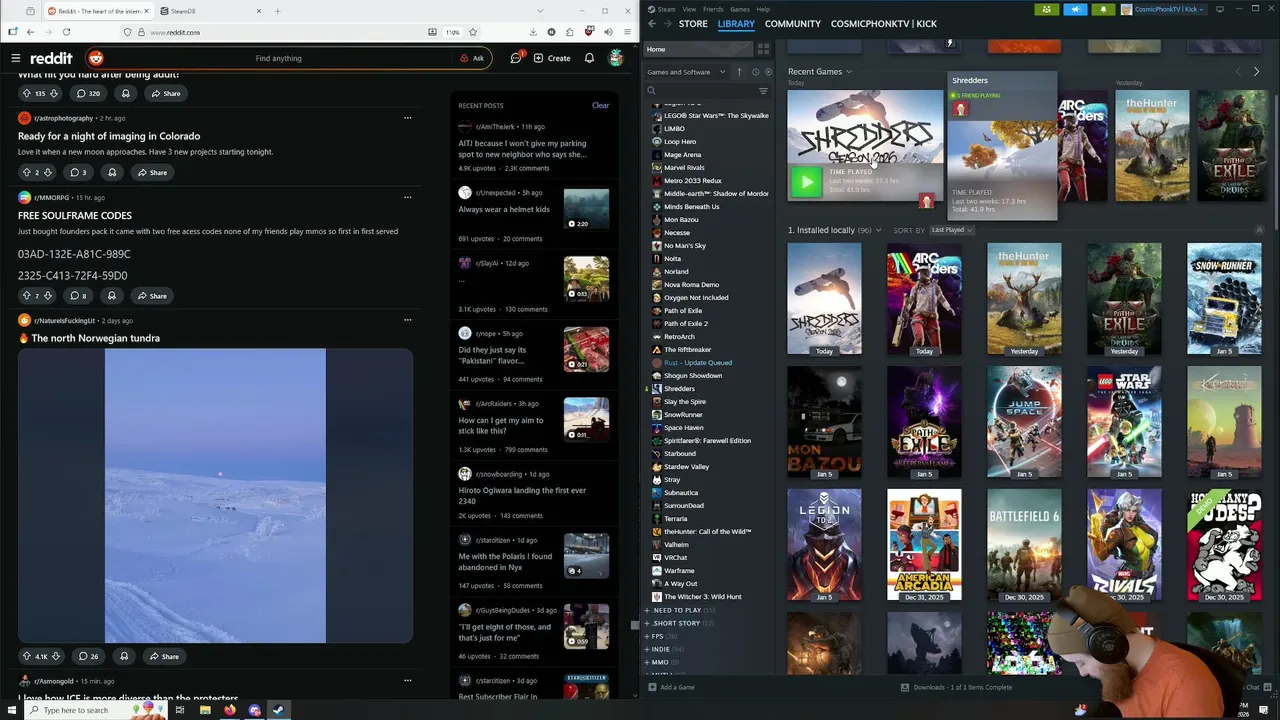Bookmark page with browser star icon
Viewport: 1280px width, 720px height.
472,32
